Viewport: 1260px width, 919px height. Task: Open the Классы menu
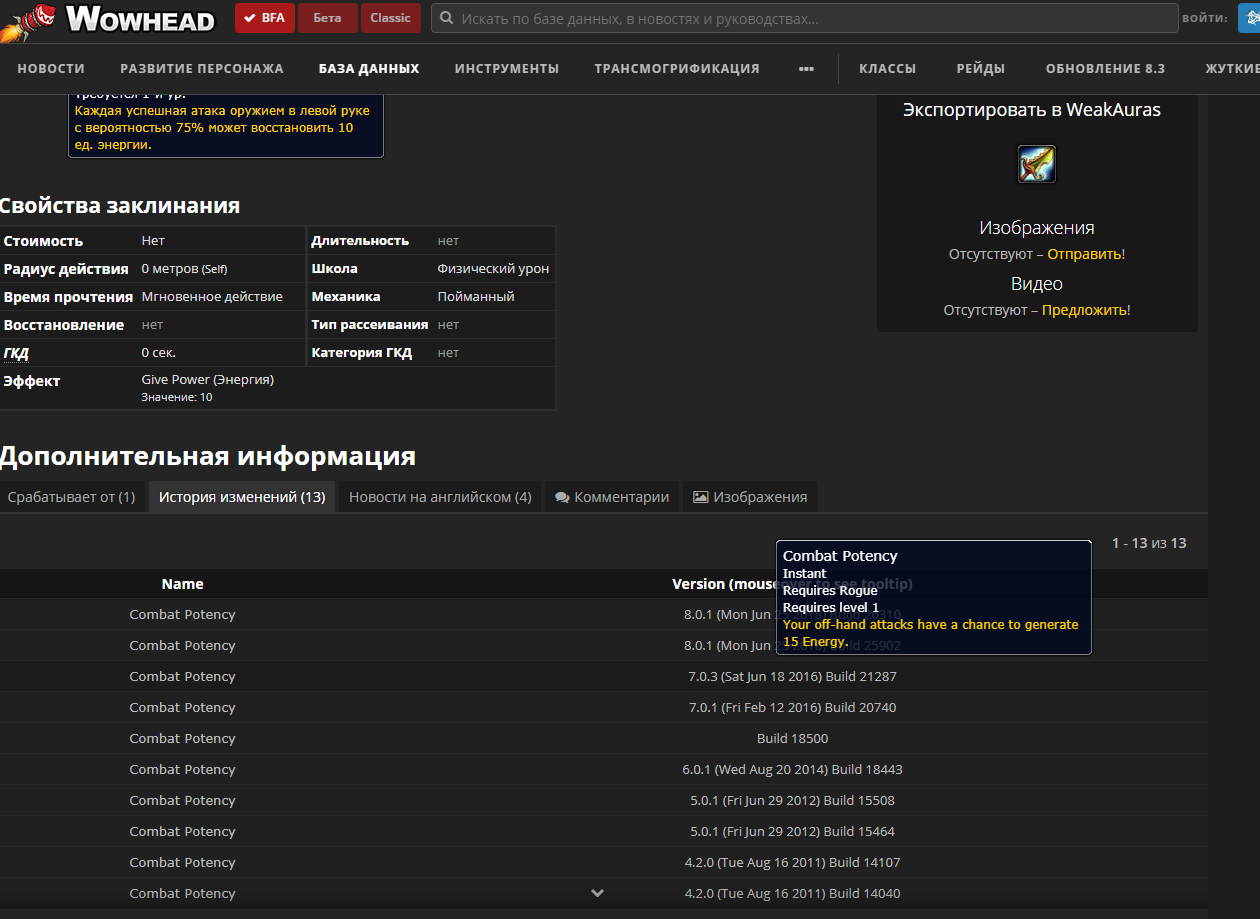point(887,69)
